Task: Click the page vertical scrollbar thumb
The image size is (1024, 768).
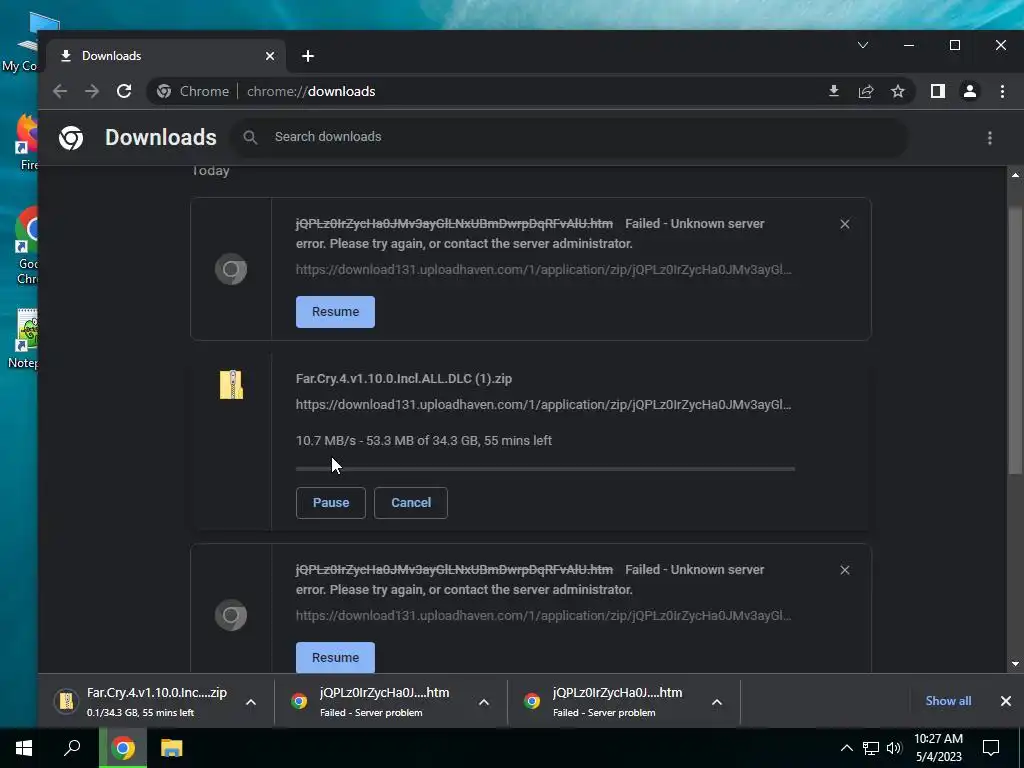Action: point(1015,340)
